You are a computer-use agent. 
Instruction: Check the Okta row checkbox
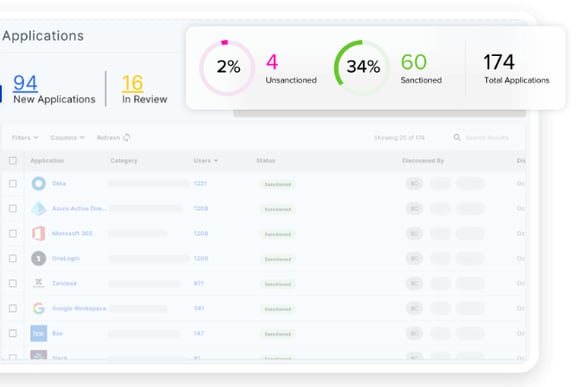pyautogui.click(x=13, y=183)
